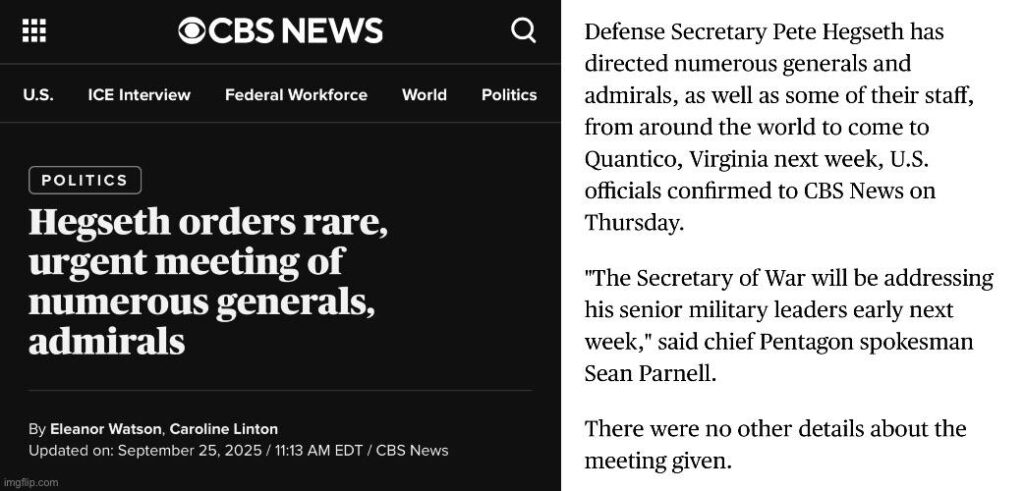Navigate to the World section
The height and width of the screenshot is (491, 1024).
424,95
